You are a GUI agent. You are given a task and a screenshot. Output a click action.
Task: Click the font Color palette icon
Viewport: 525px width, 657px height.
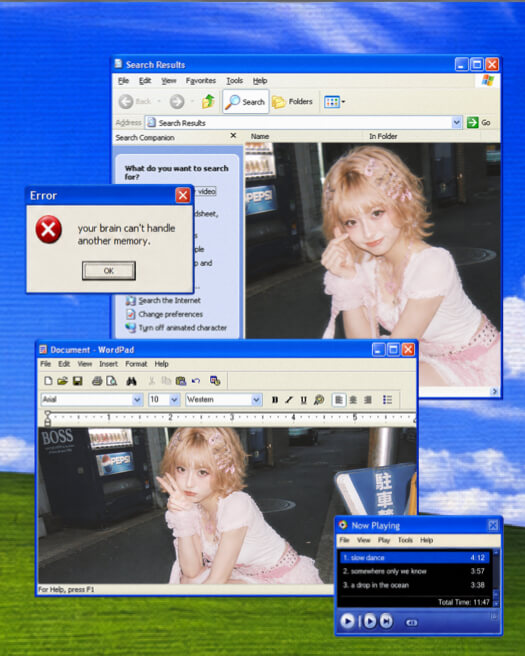(319, 400)
